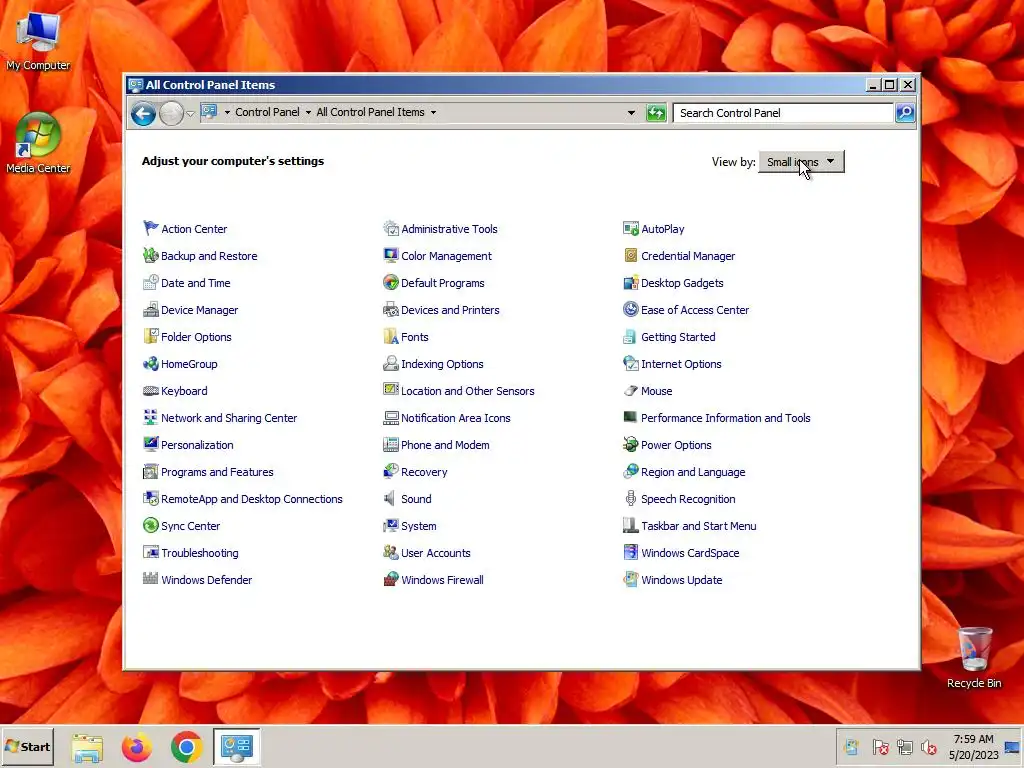Open the Action Center flag icon
The width and height of the screenshot is (1024, 768).
[151, 228]
